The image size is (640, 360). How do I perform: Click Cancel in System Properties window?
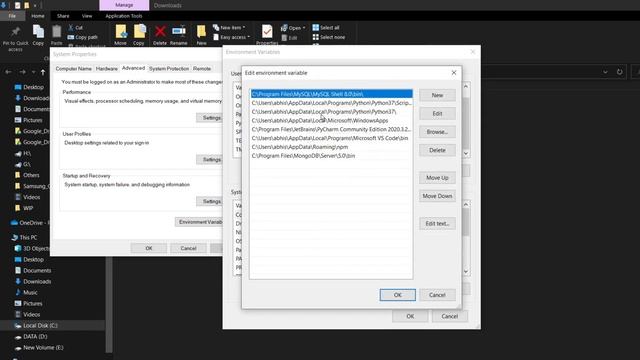click(x=188, y=248)
